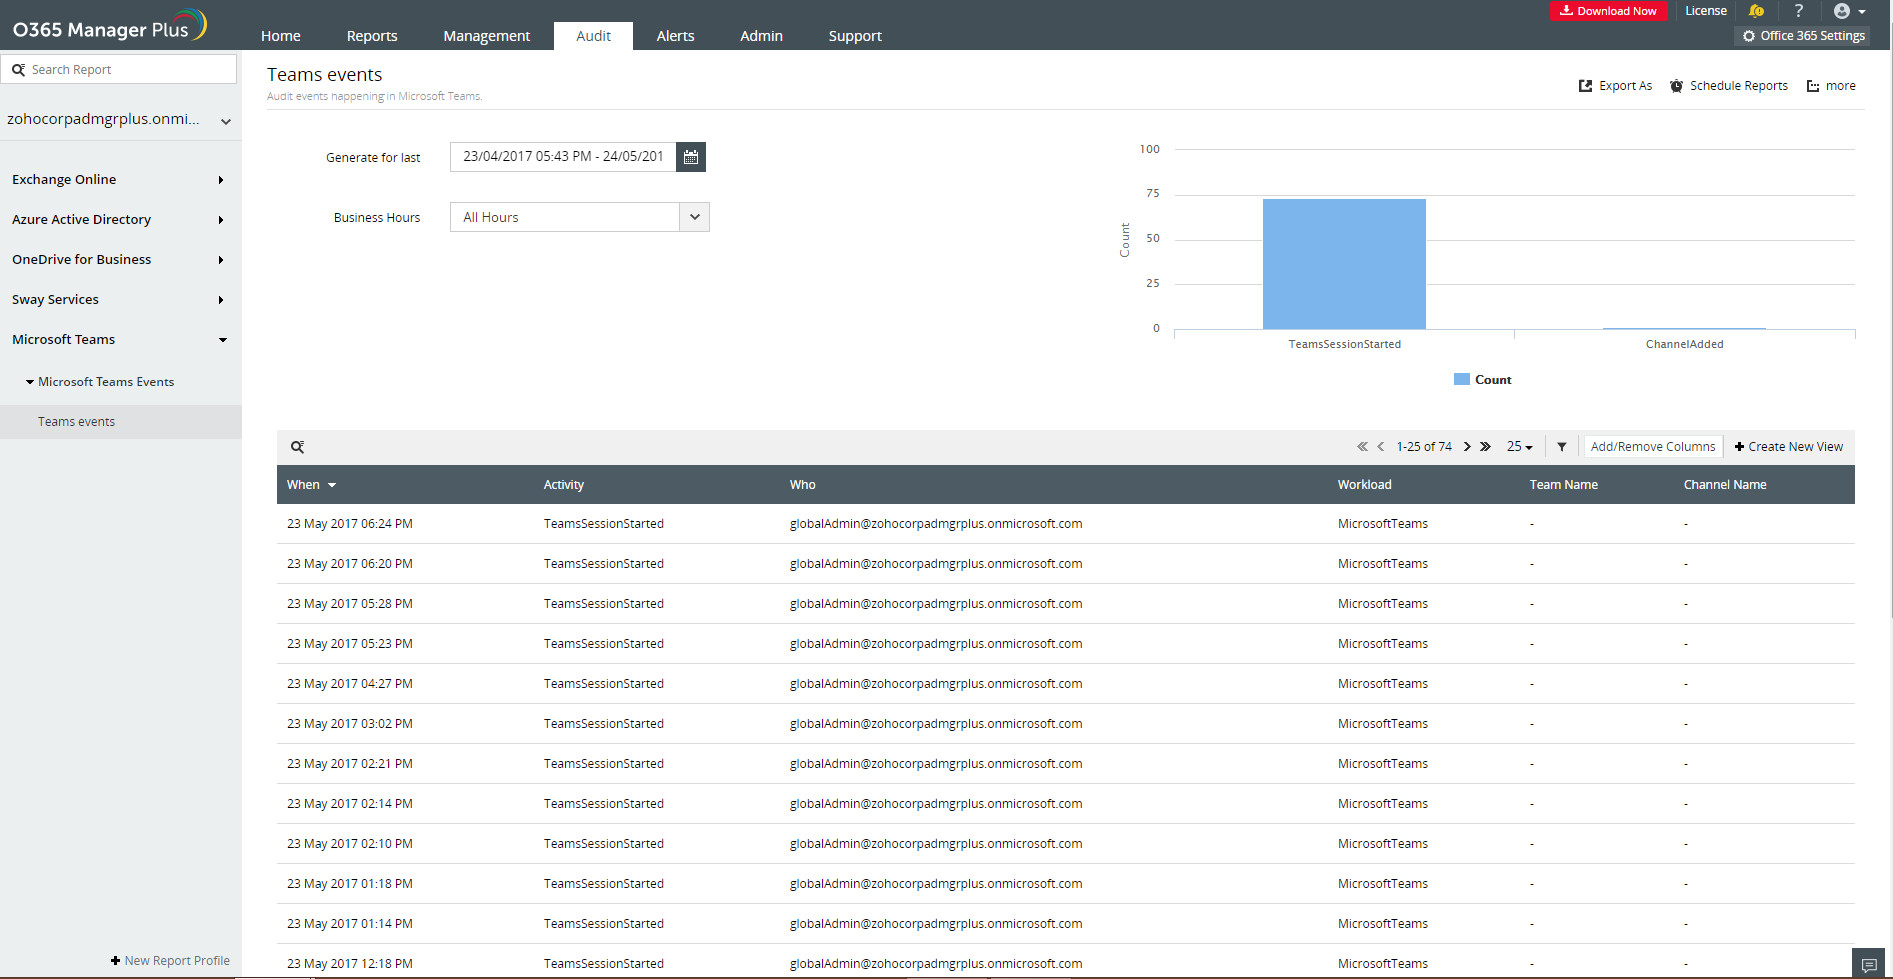Viewport: 1893px width, 979px height.
Task: Expand Azure Active Directory menu
Action: (120, 220)
